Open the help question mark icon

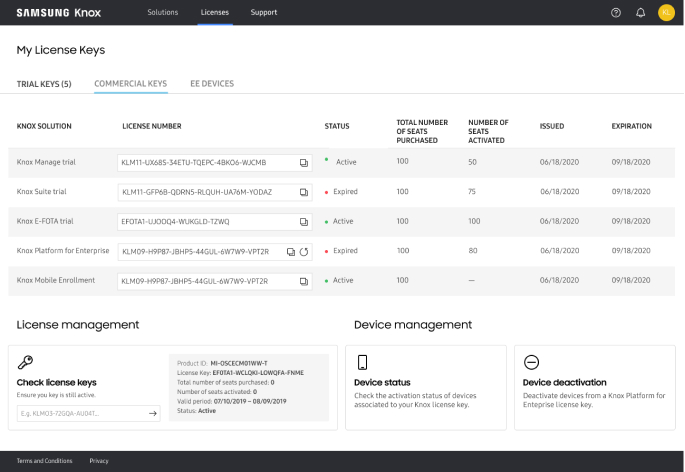[616, 13]
